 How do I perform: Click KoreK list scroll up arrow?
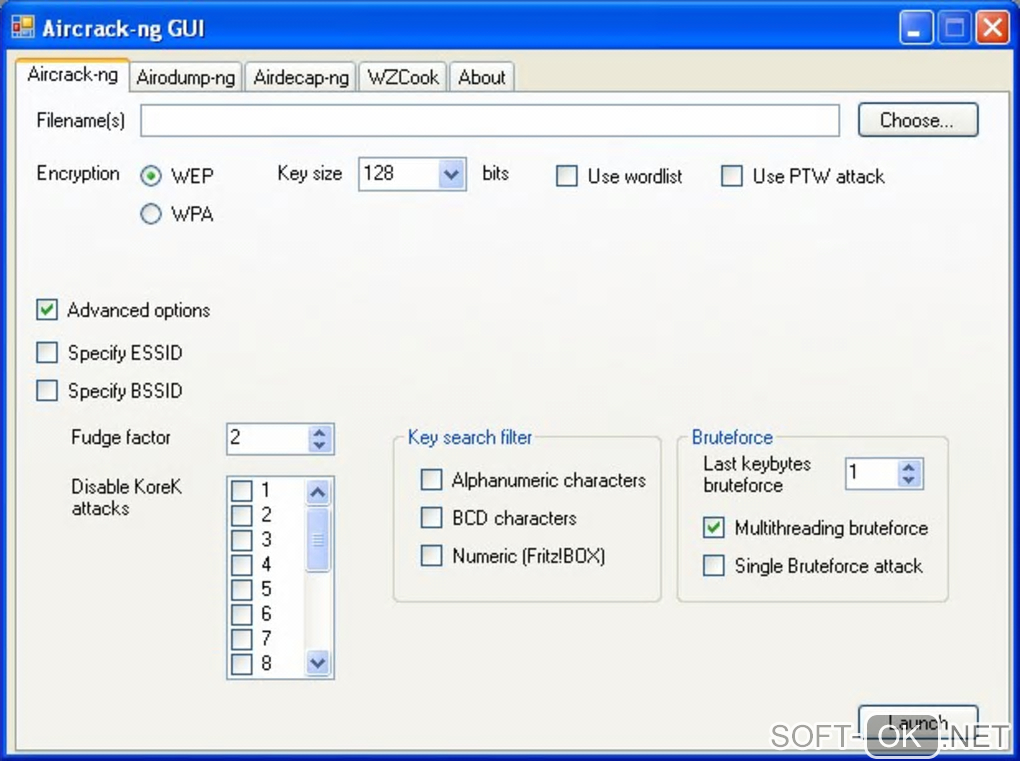point(318,492)
